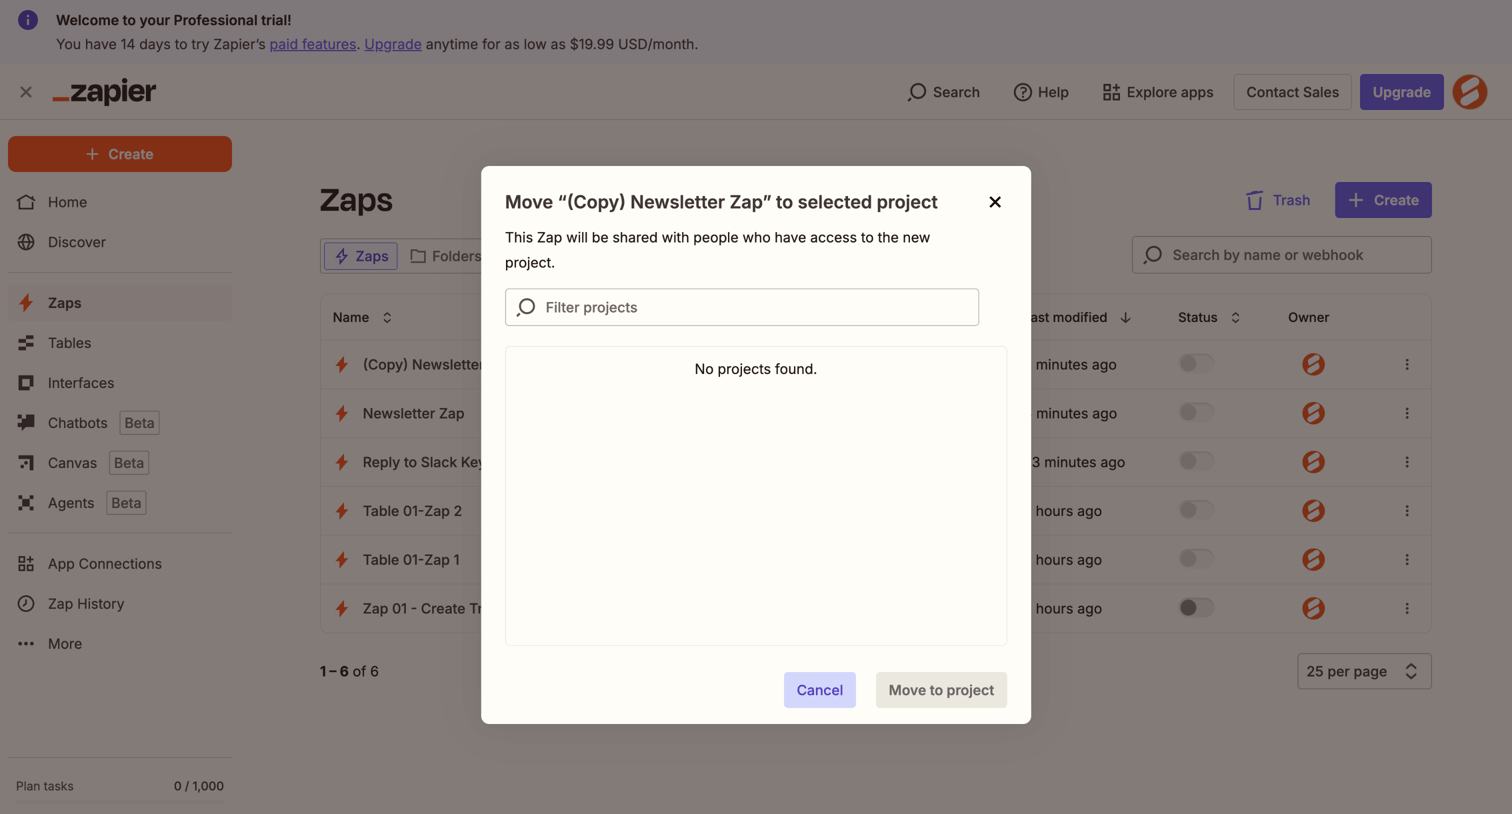1512x814 pixels.
Task: Open the user avatar menu
Action: point(1470,92)
